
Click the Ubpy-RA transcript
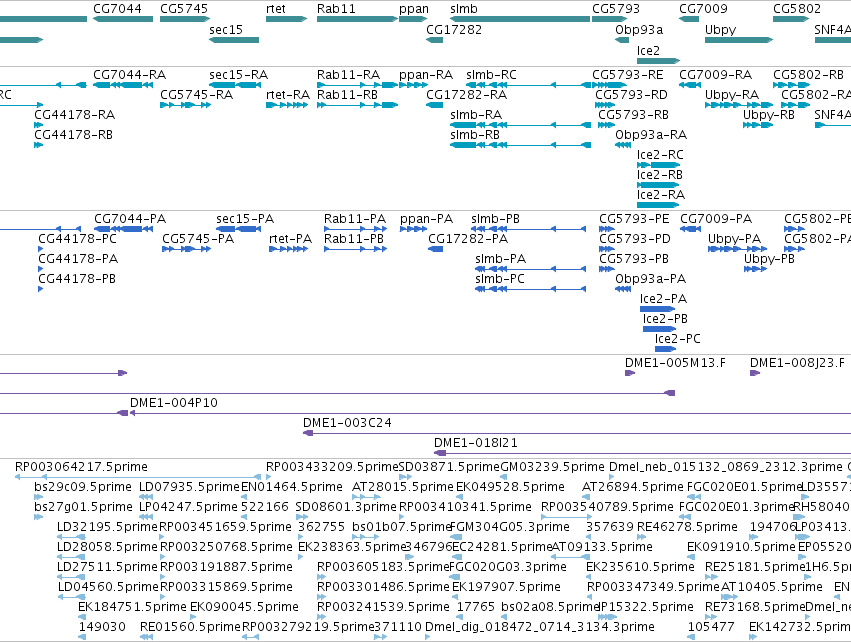[x=739, y=105]
